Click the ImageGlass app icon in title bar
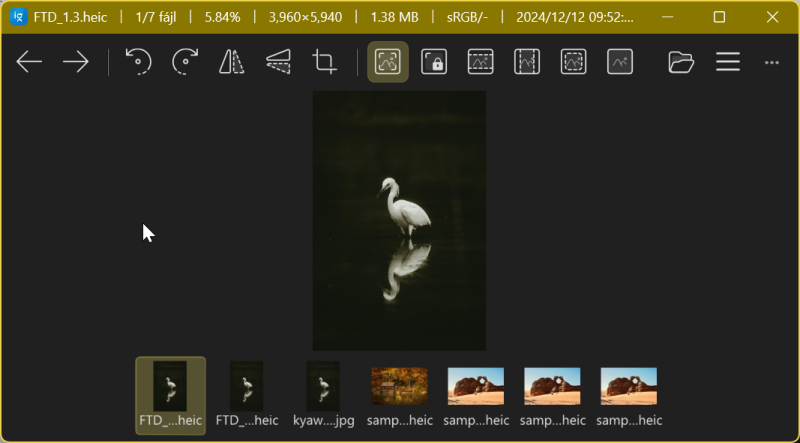Viewport: 800px width, 443px height. (18, 17)
